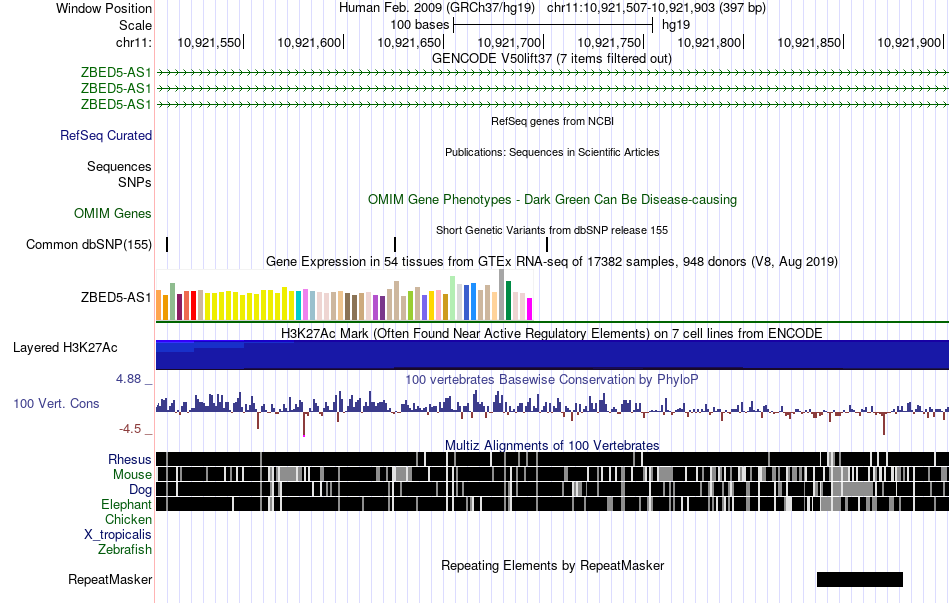950x603 pixels.
Task: Open the GENCODE V50lift37 track title
Action: click(552, 58)
